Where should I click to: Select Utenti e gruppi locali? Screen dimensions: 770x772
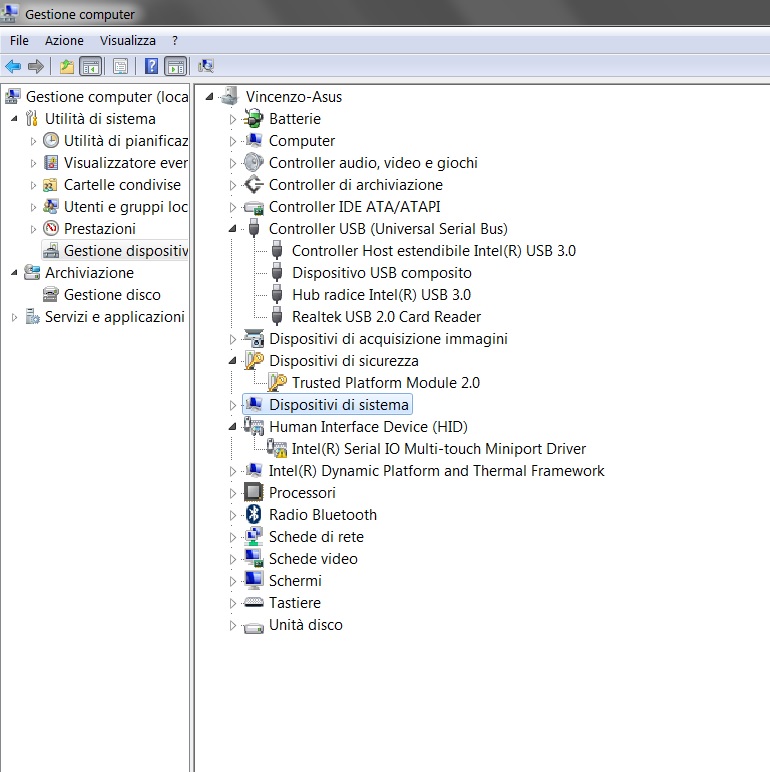[x=126, y=207]
